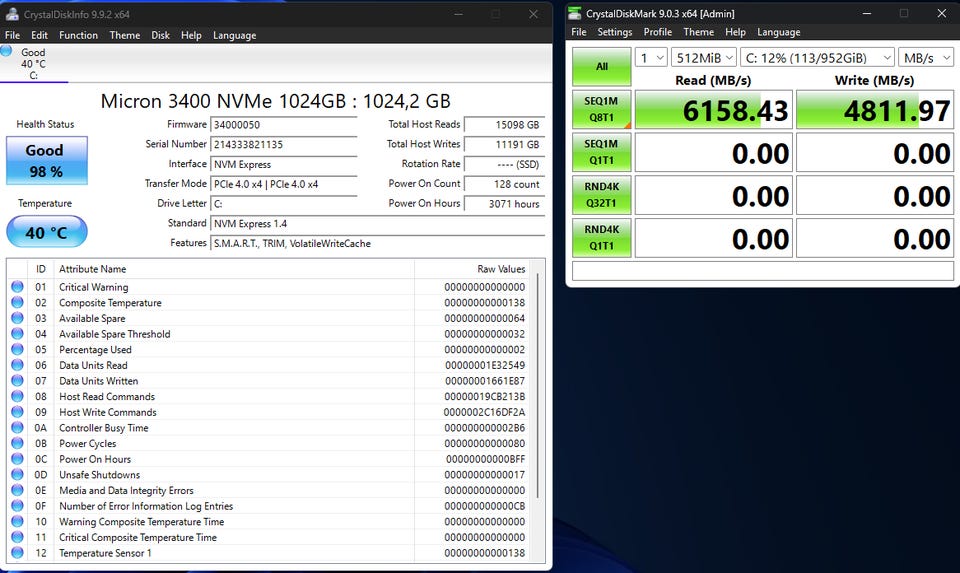Open File menu in CrystalDiskInfo
The height and width of the screenshot is (573, 960).
(12, 35)
